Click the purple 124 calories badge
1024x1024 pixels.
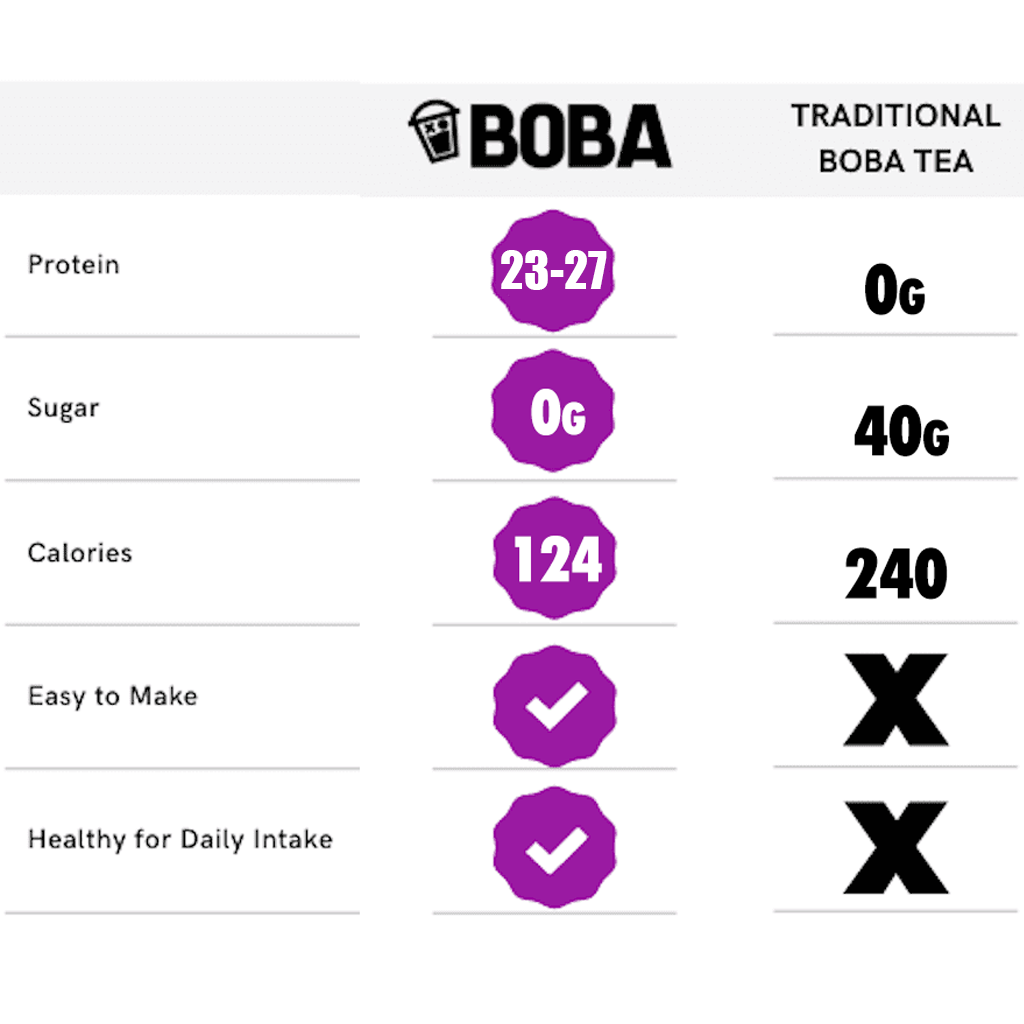tap(554, 558)
